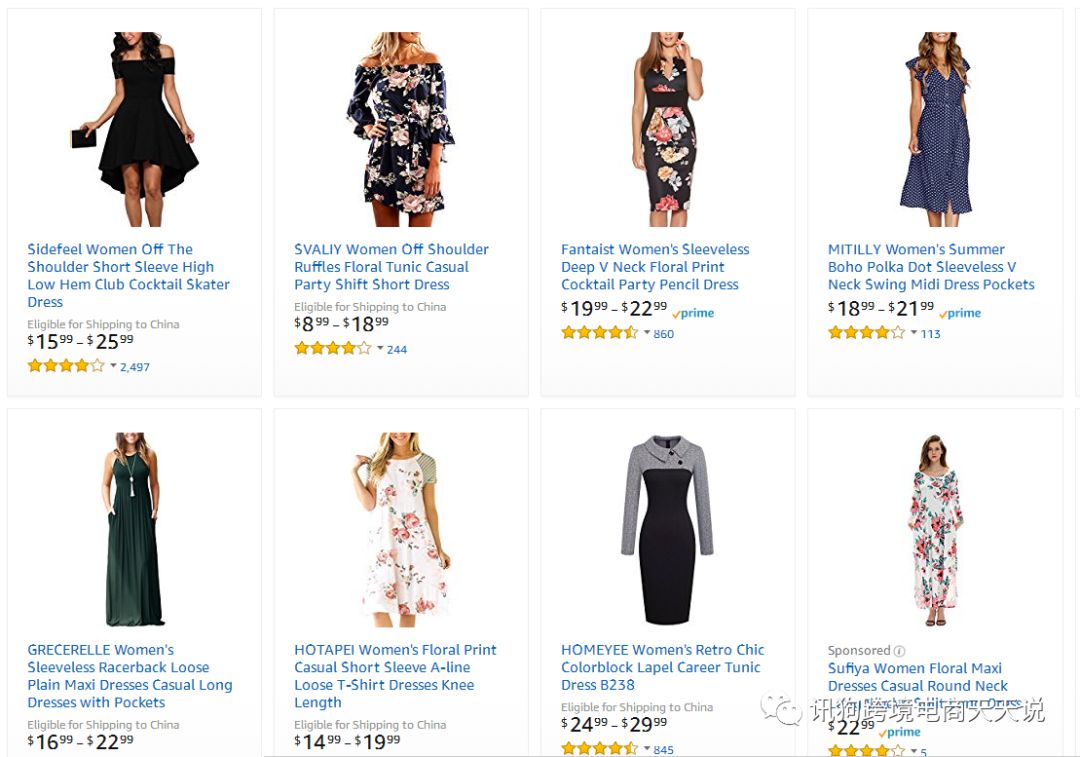This screenshot has width=1080, height=757.
Task: Click the grey colorblock HOMEYEE dress image
Action: click(x=668, y=529)
